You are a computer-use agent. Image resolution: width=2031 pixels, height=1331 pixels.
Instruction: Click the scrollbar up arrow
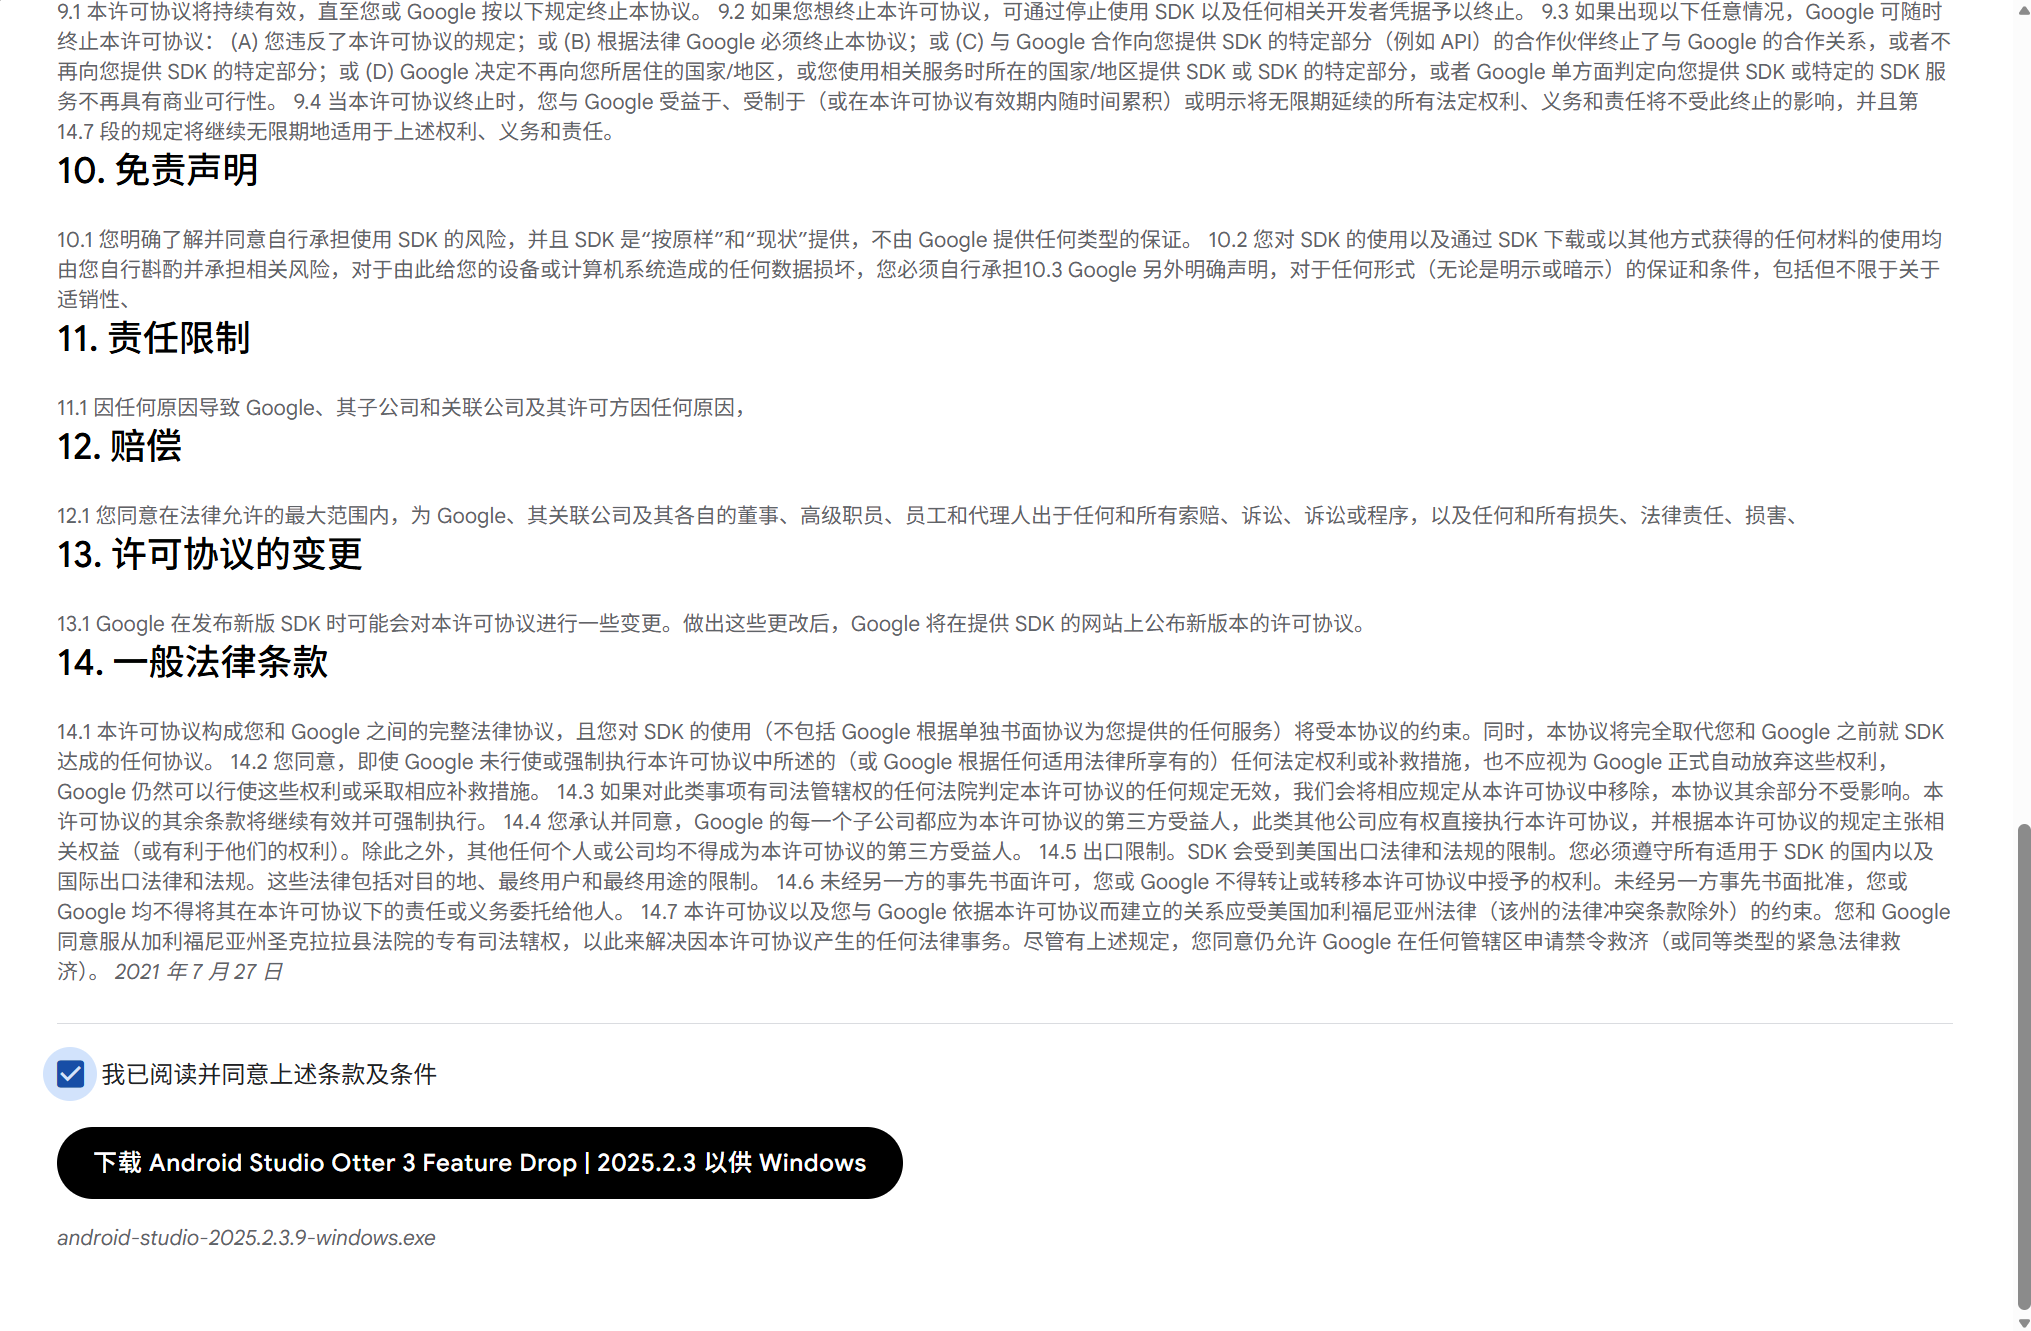click(2023, 9)
